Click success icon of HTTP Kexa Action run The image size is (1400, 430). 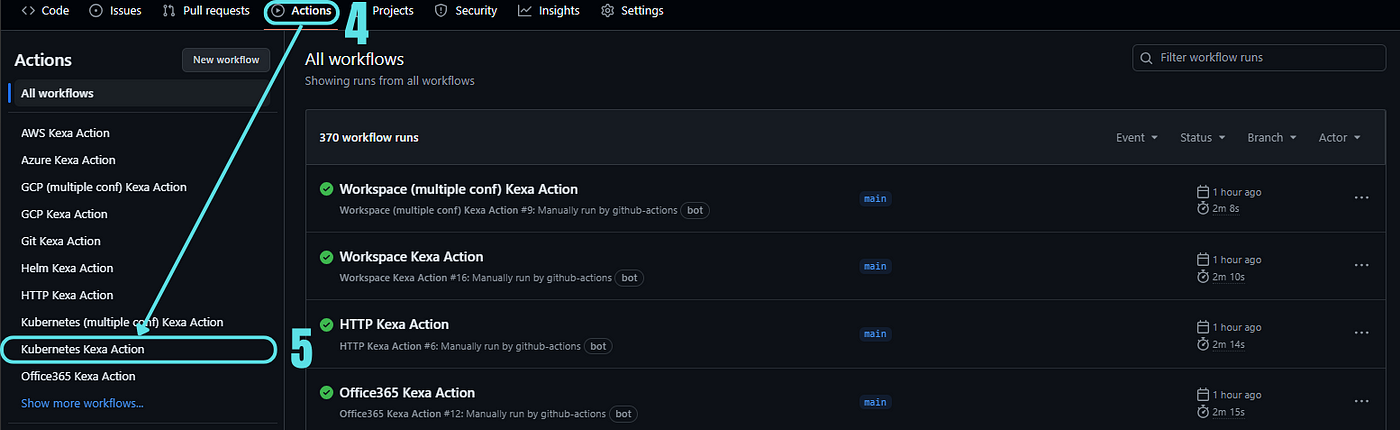coord(326,324)
